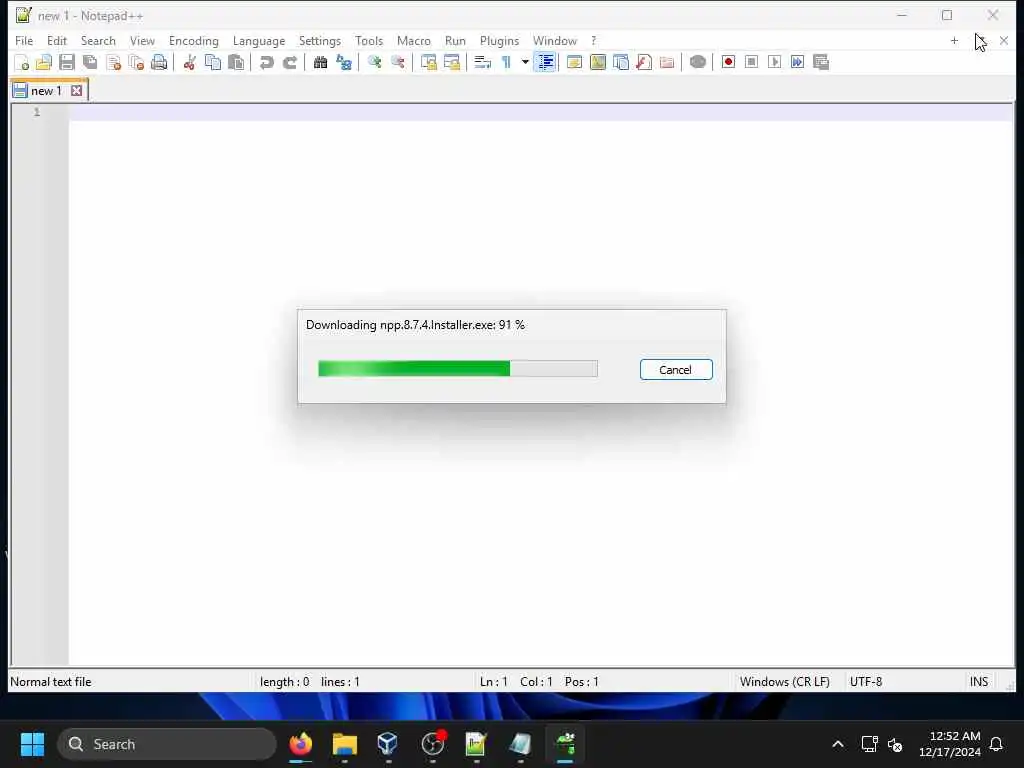Click the Save toolbar icon
This screenshot has width=1024, height=768.
point(67,62)
